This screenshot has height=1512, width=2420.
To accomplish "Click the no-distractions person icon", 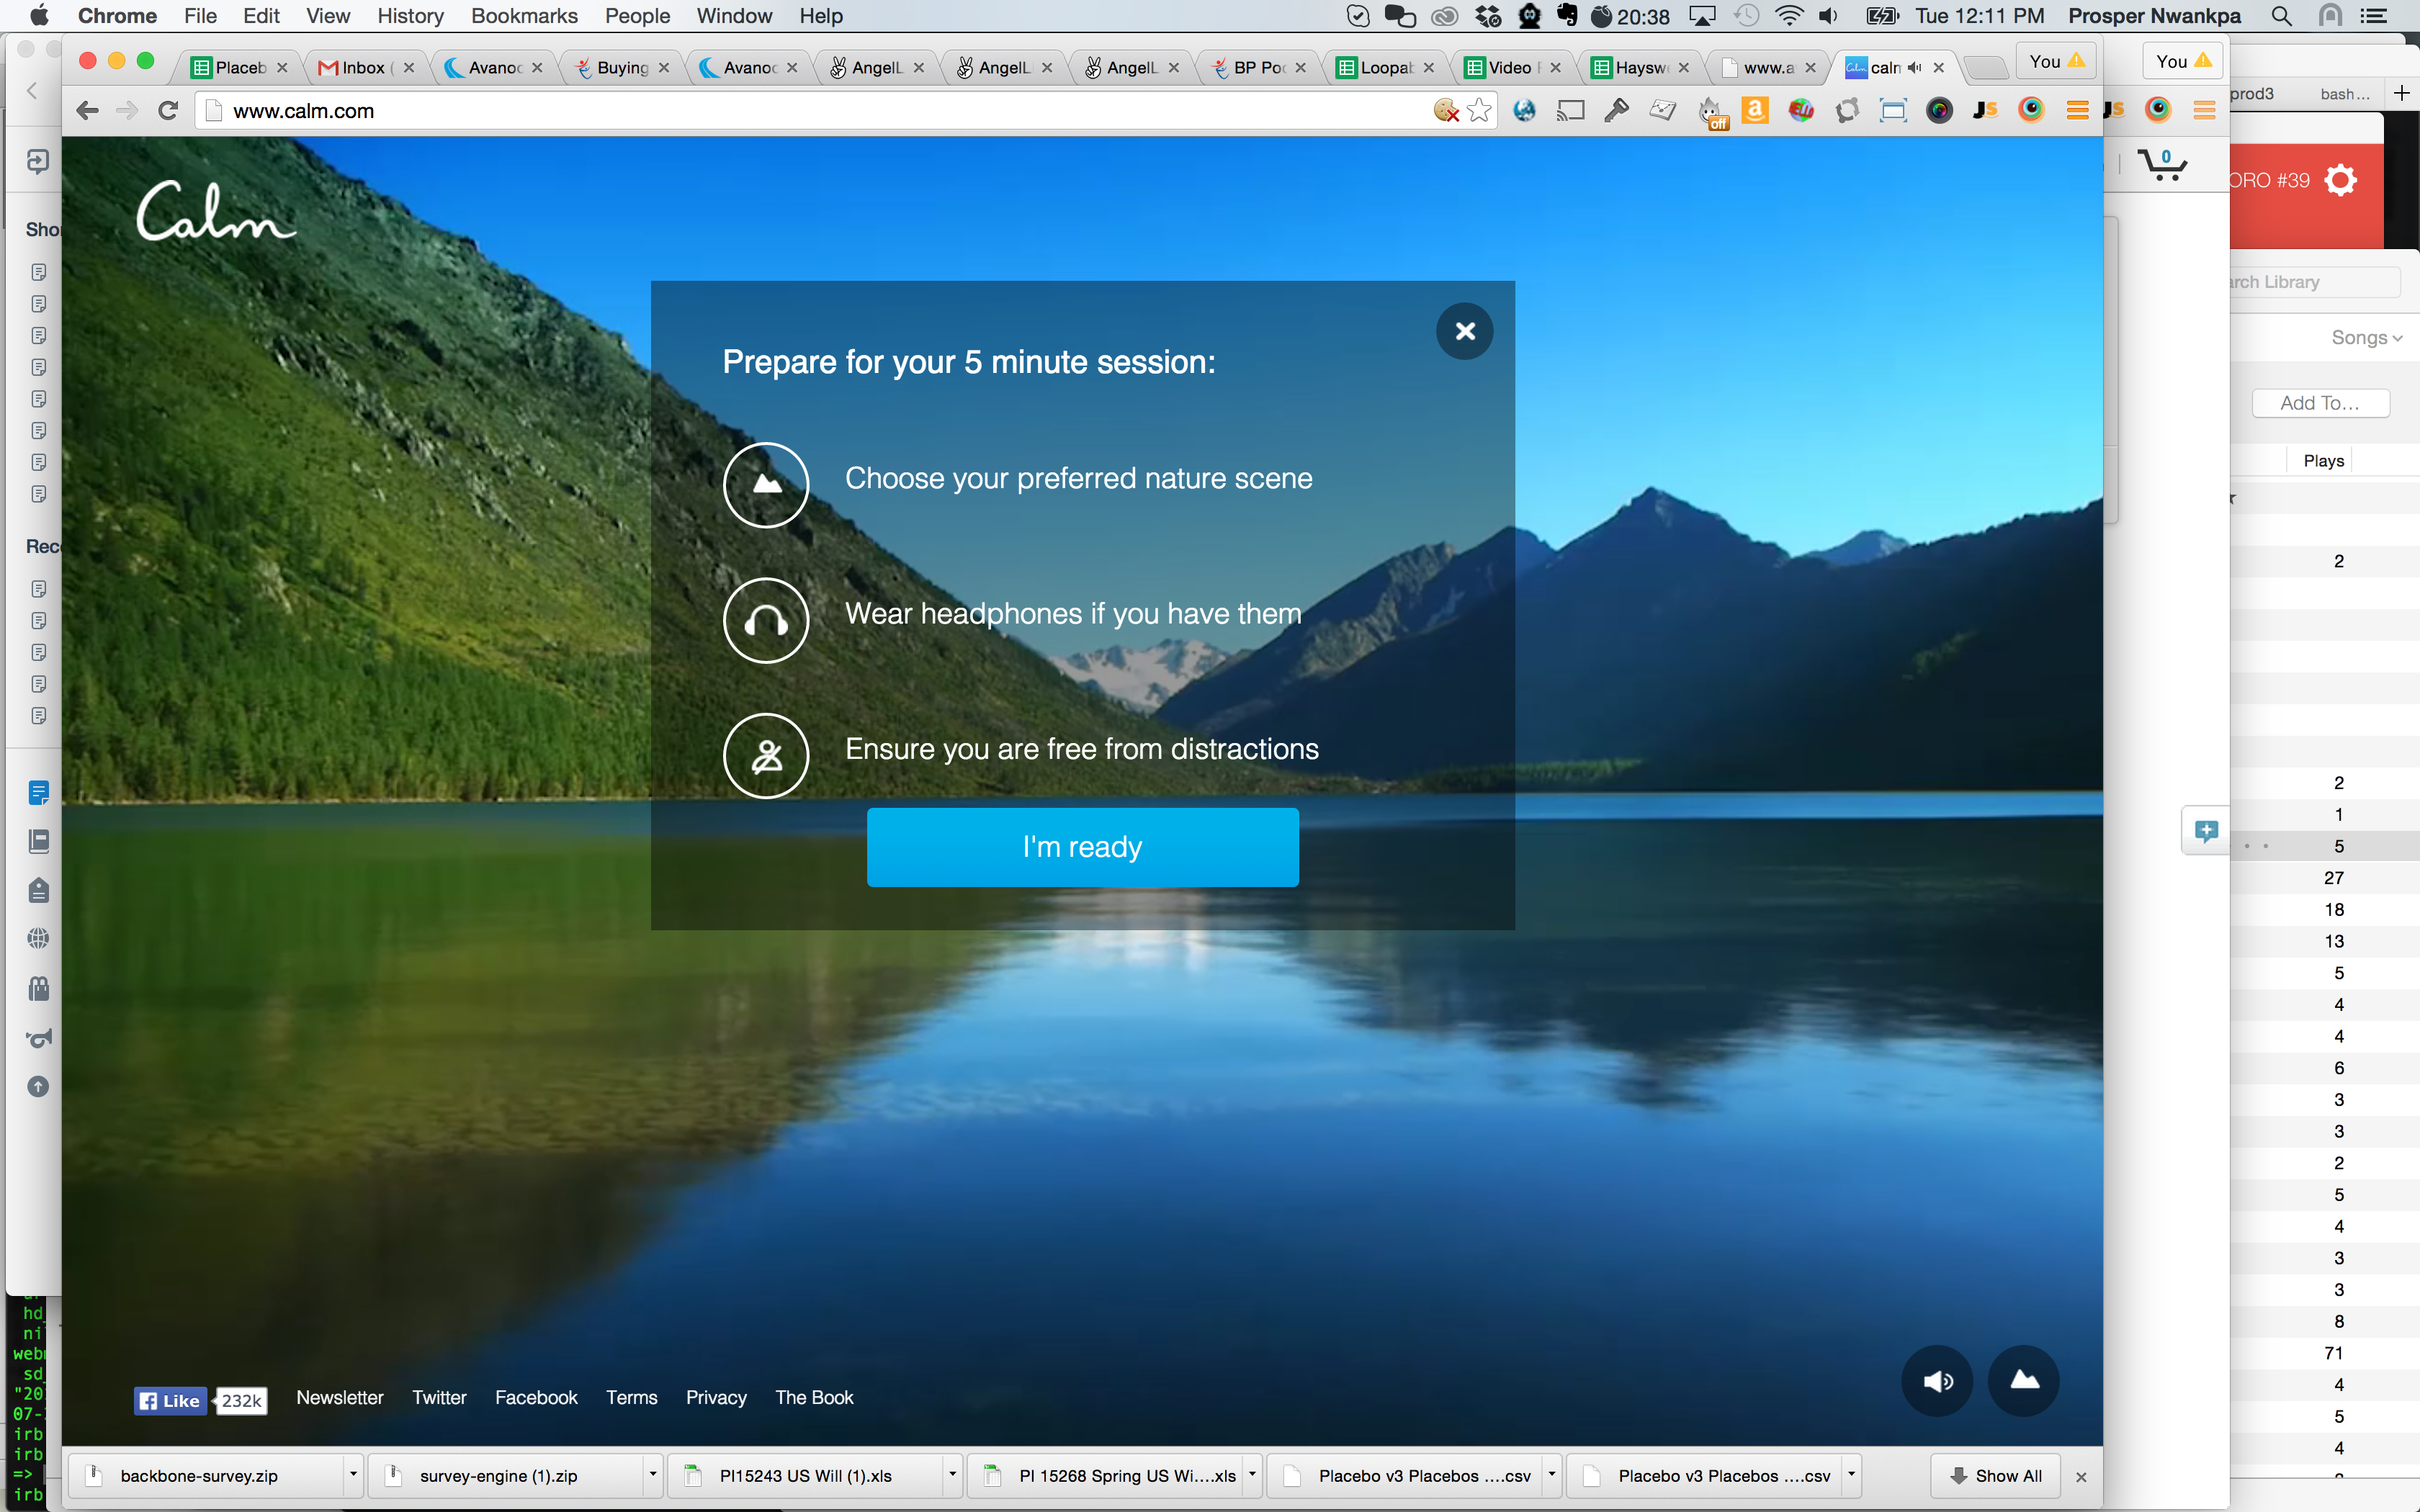I will (766, 756).
